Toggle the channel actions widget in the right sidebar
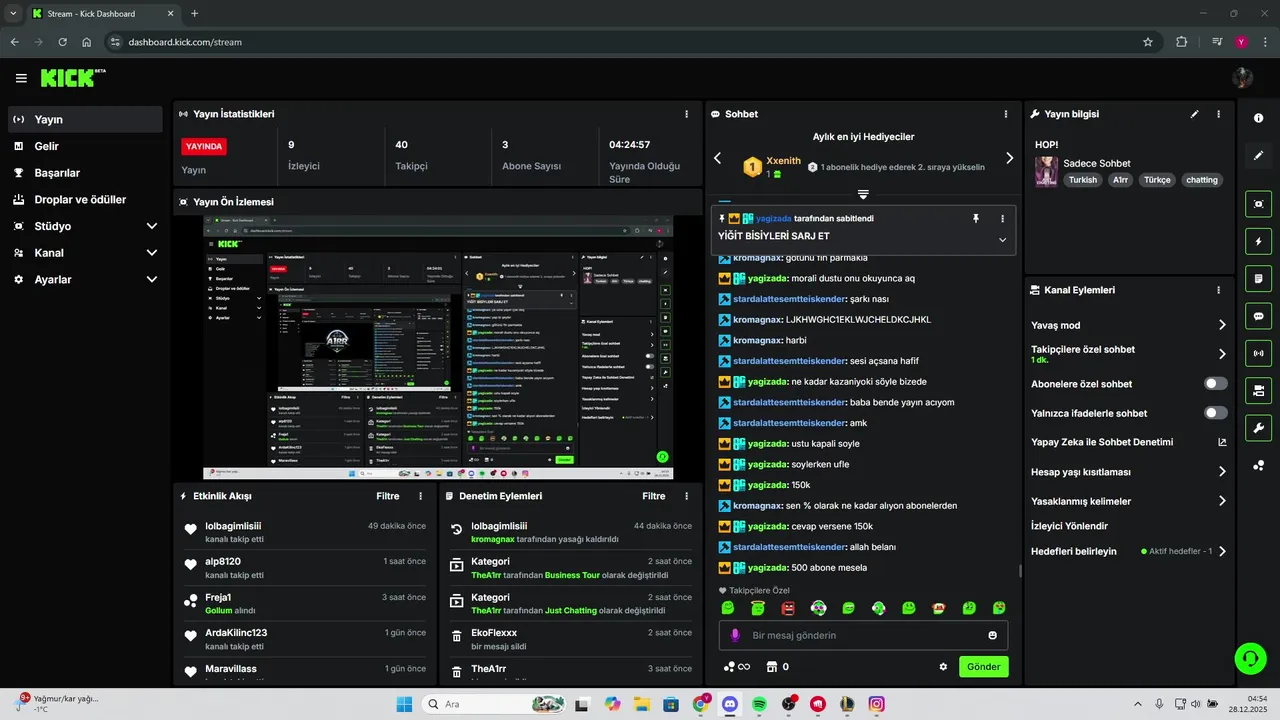1280x720 pixels. point(1259,390)
